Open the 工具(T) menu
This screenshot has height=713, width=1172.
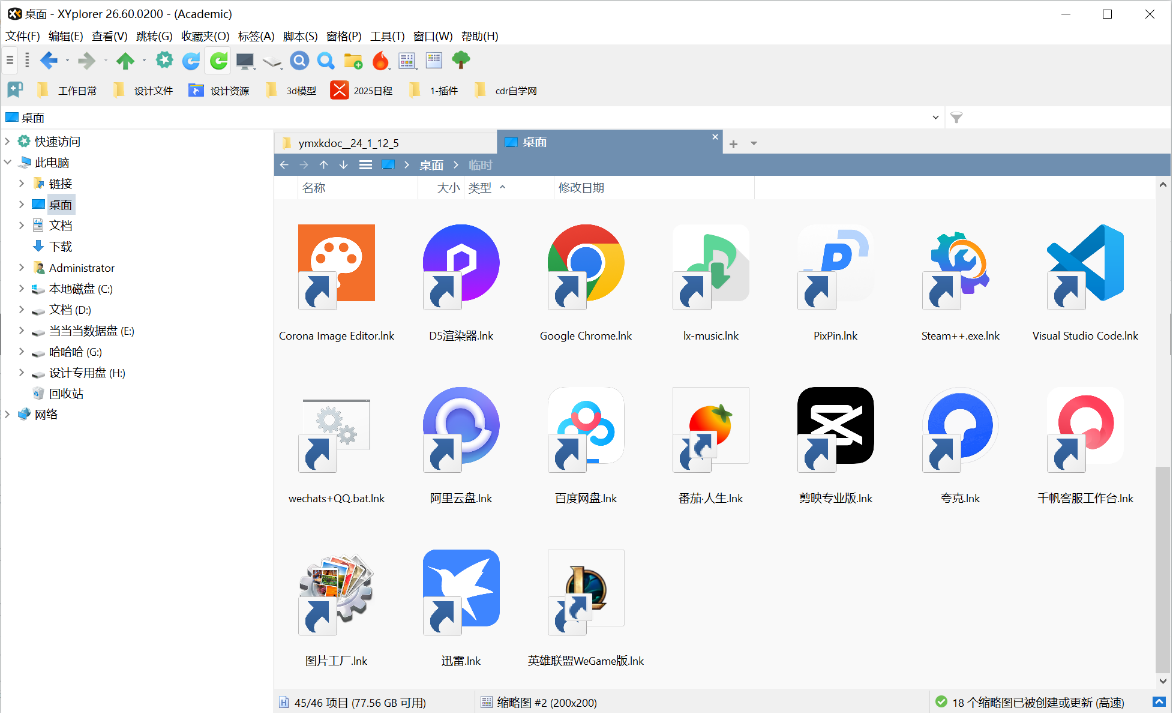click(x=387, y=36)
